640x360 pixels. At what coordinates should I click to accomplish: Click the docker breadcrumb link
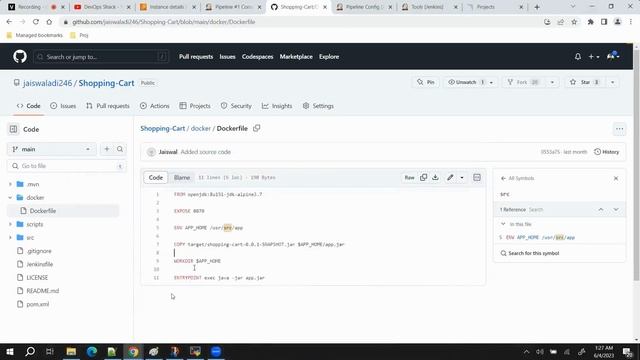point(201,128)
